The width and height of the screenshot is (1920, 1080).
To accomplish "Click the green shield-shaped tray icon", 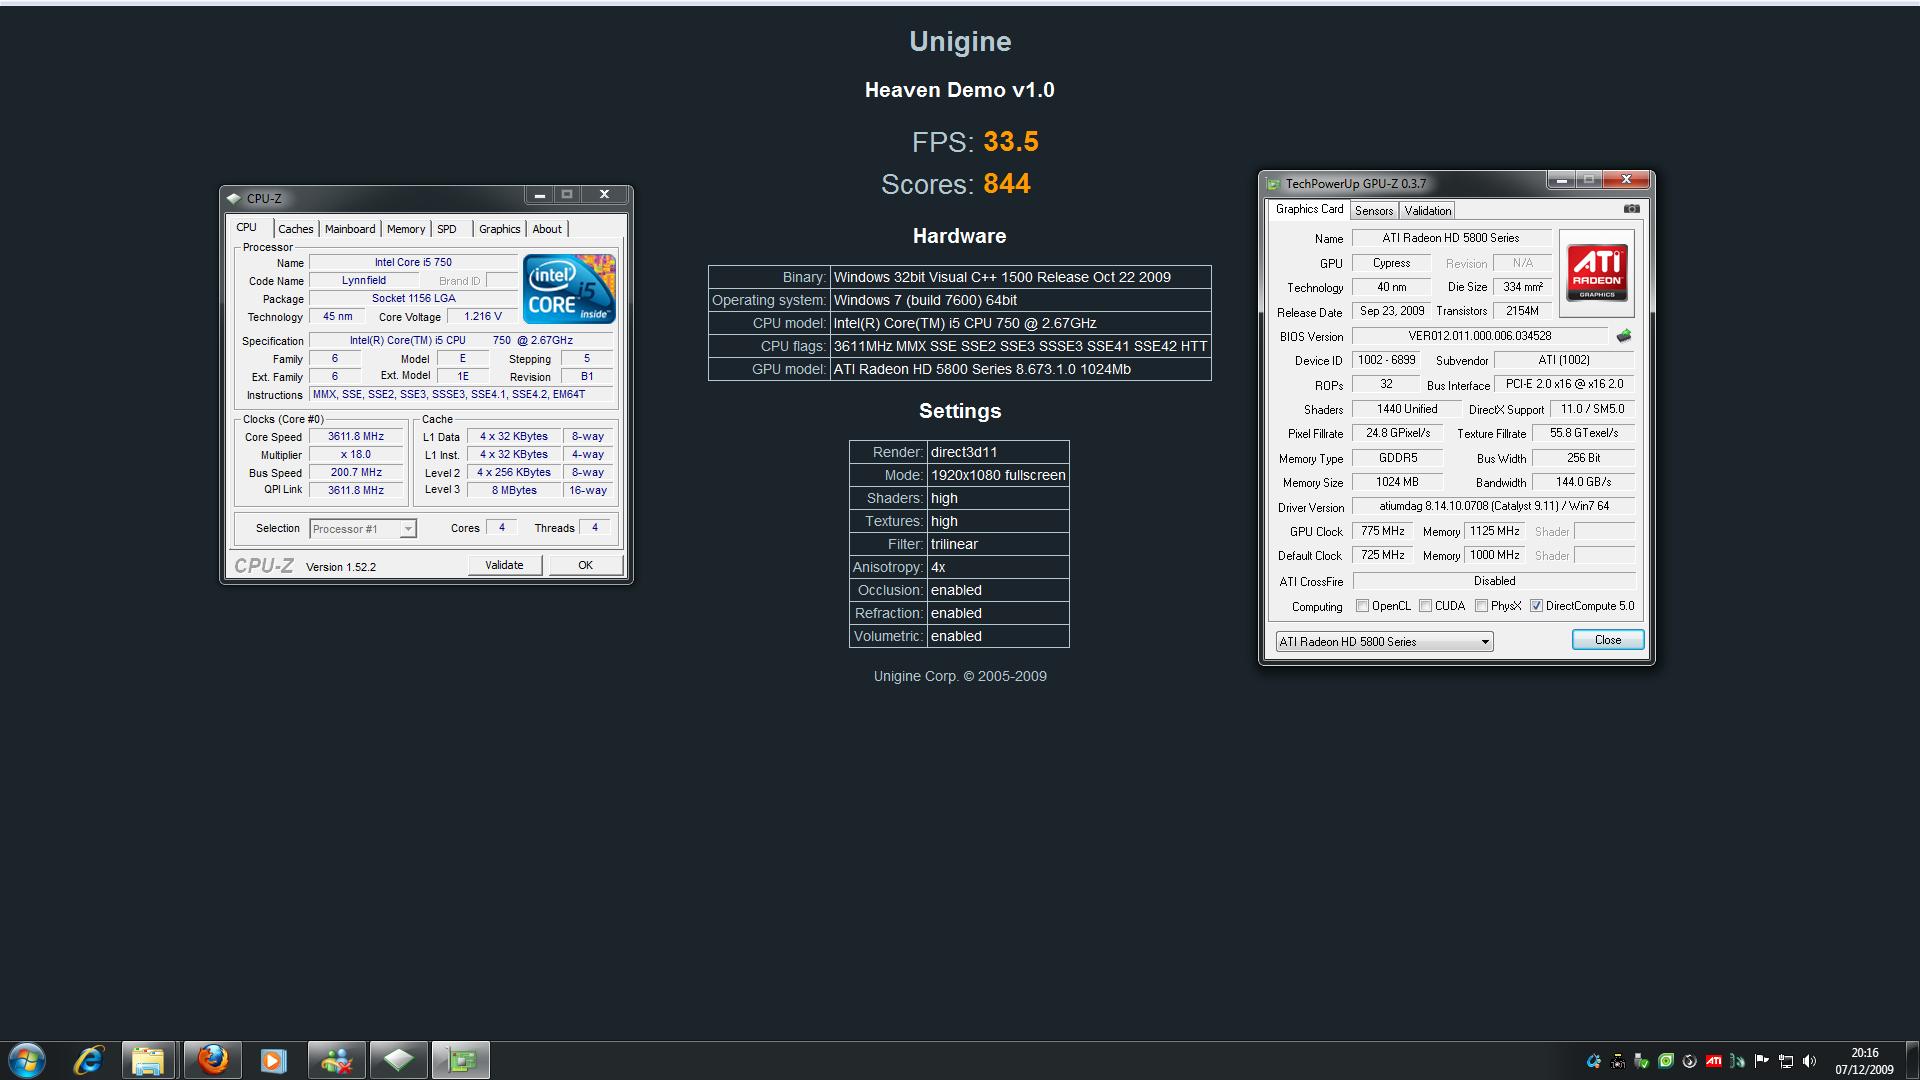I will click(x=1666, y=1061).
